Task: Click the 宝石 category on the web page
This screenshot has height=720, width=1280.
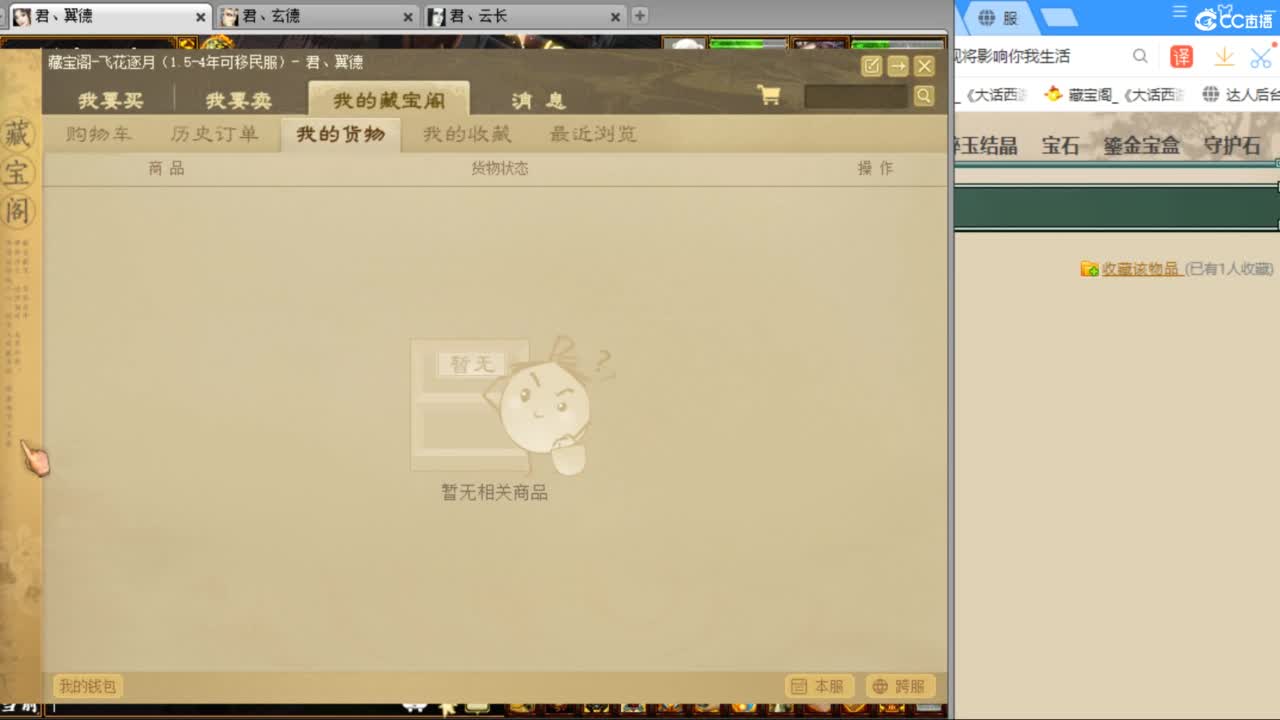Action: [1060, 145]
